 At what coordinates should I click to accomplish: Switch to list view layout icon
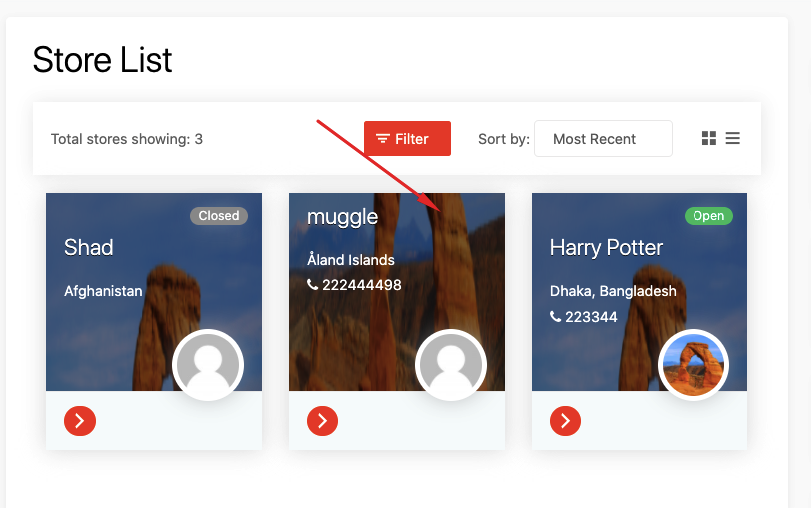(x=732, y=138)
